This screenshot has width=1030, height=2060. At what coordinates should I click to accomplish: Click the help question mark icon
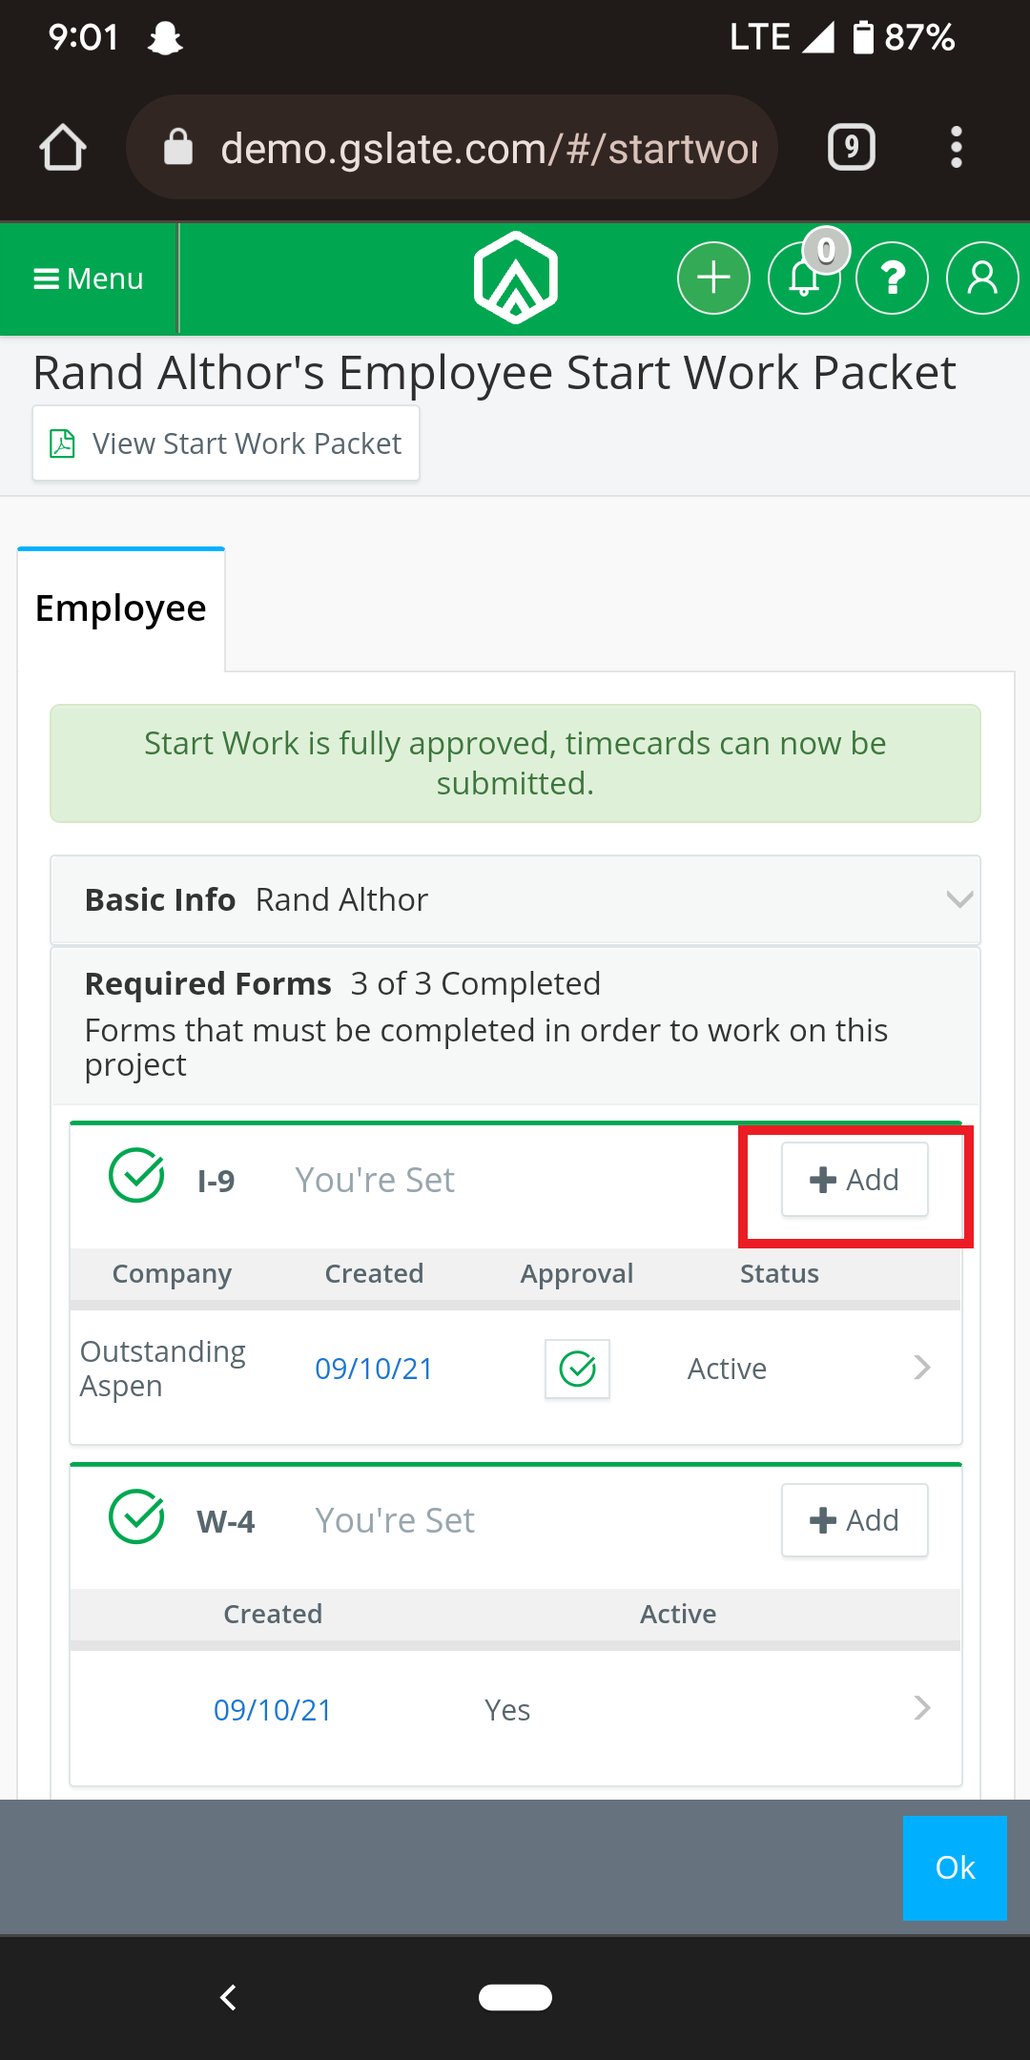click(891, 278)
